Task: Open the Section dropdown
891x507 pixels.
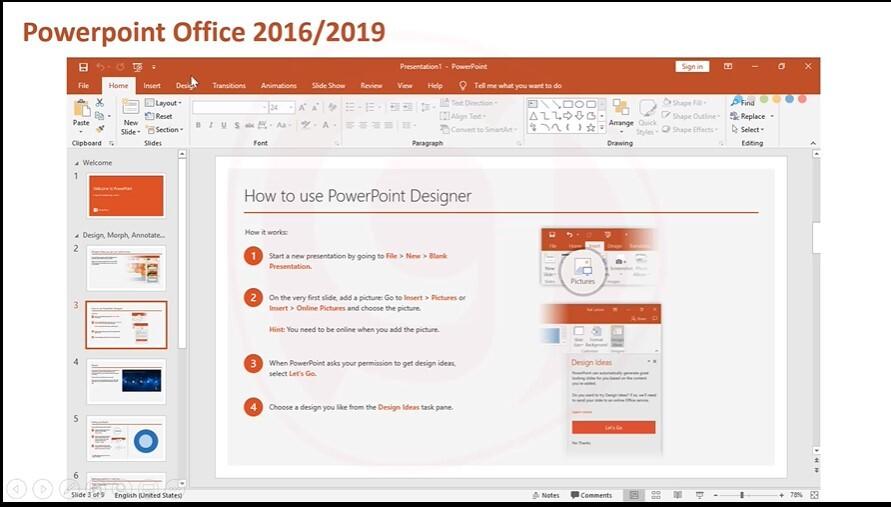Action: pyautogui.click(x=164, y=130)
